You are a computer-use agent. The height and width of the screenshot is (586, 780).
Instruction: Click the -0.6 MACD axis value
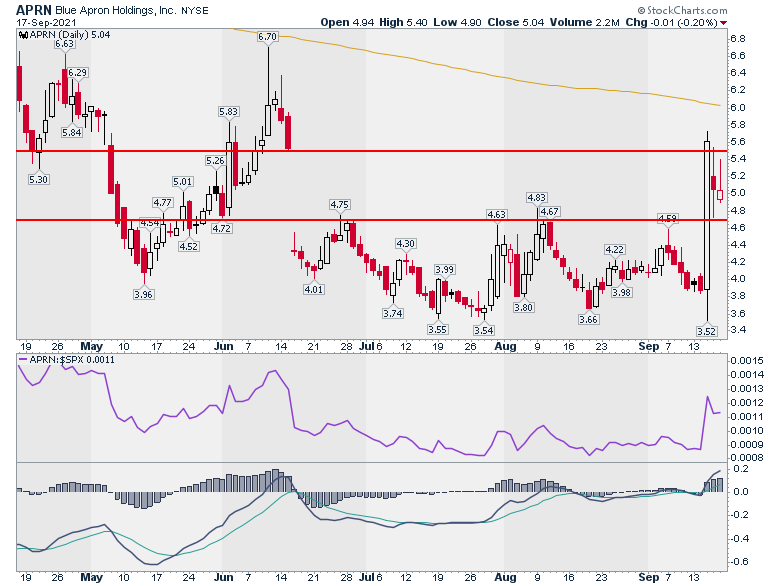point(739,562)
